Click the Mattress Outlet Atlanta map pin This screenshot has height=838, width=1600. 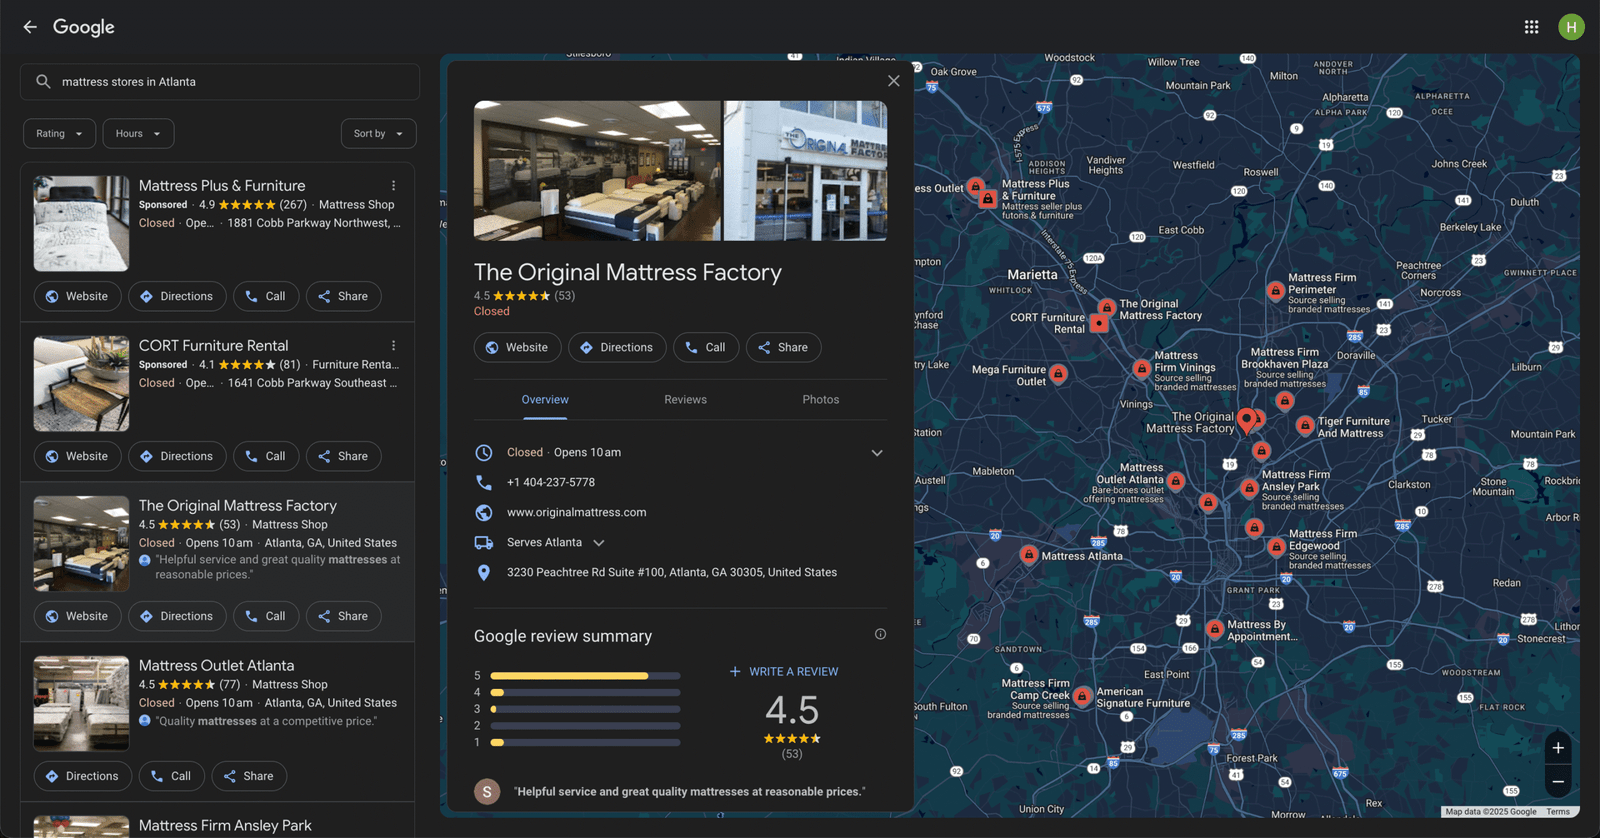(1176, 482)
